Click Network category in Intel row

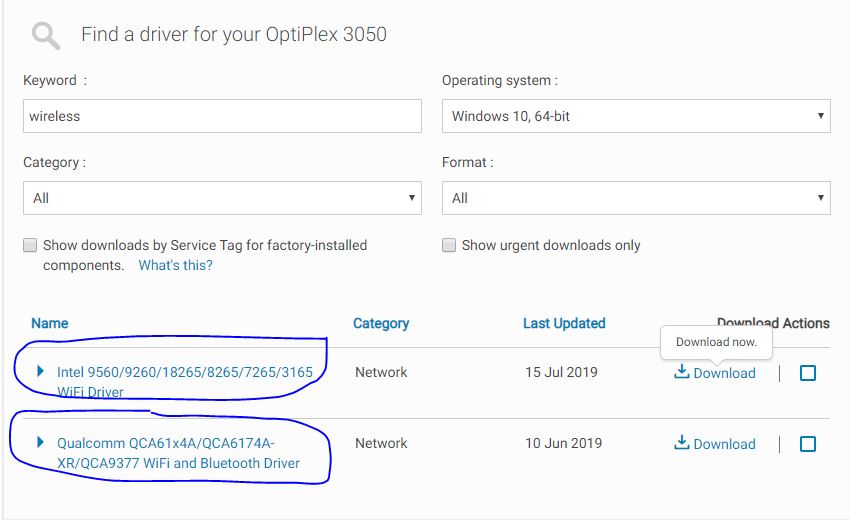point(381,372)
